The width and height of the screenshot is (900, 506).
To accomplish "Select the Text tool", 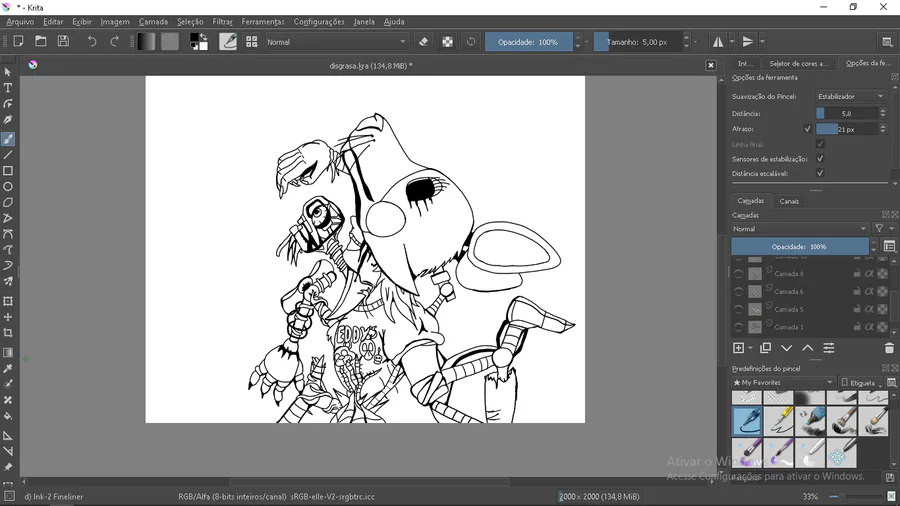I will tap(8, 88).
